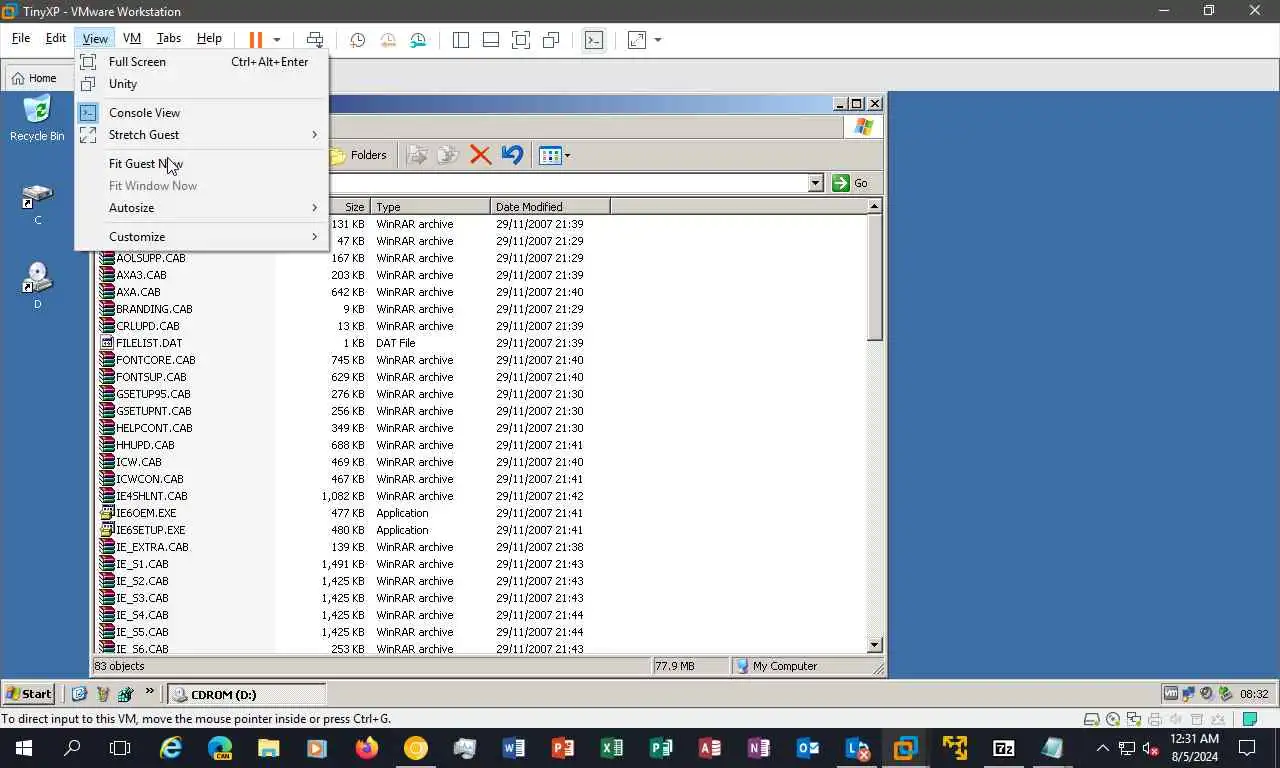Select Console View menu entry
Screen dimensions: 1280x768
[201, 113]
